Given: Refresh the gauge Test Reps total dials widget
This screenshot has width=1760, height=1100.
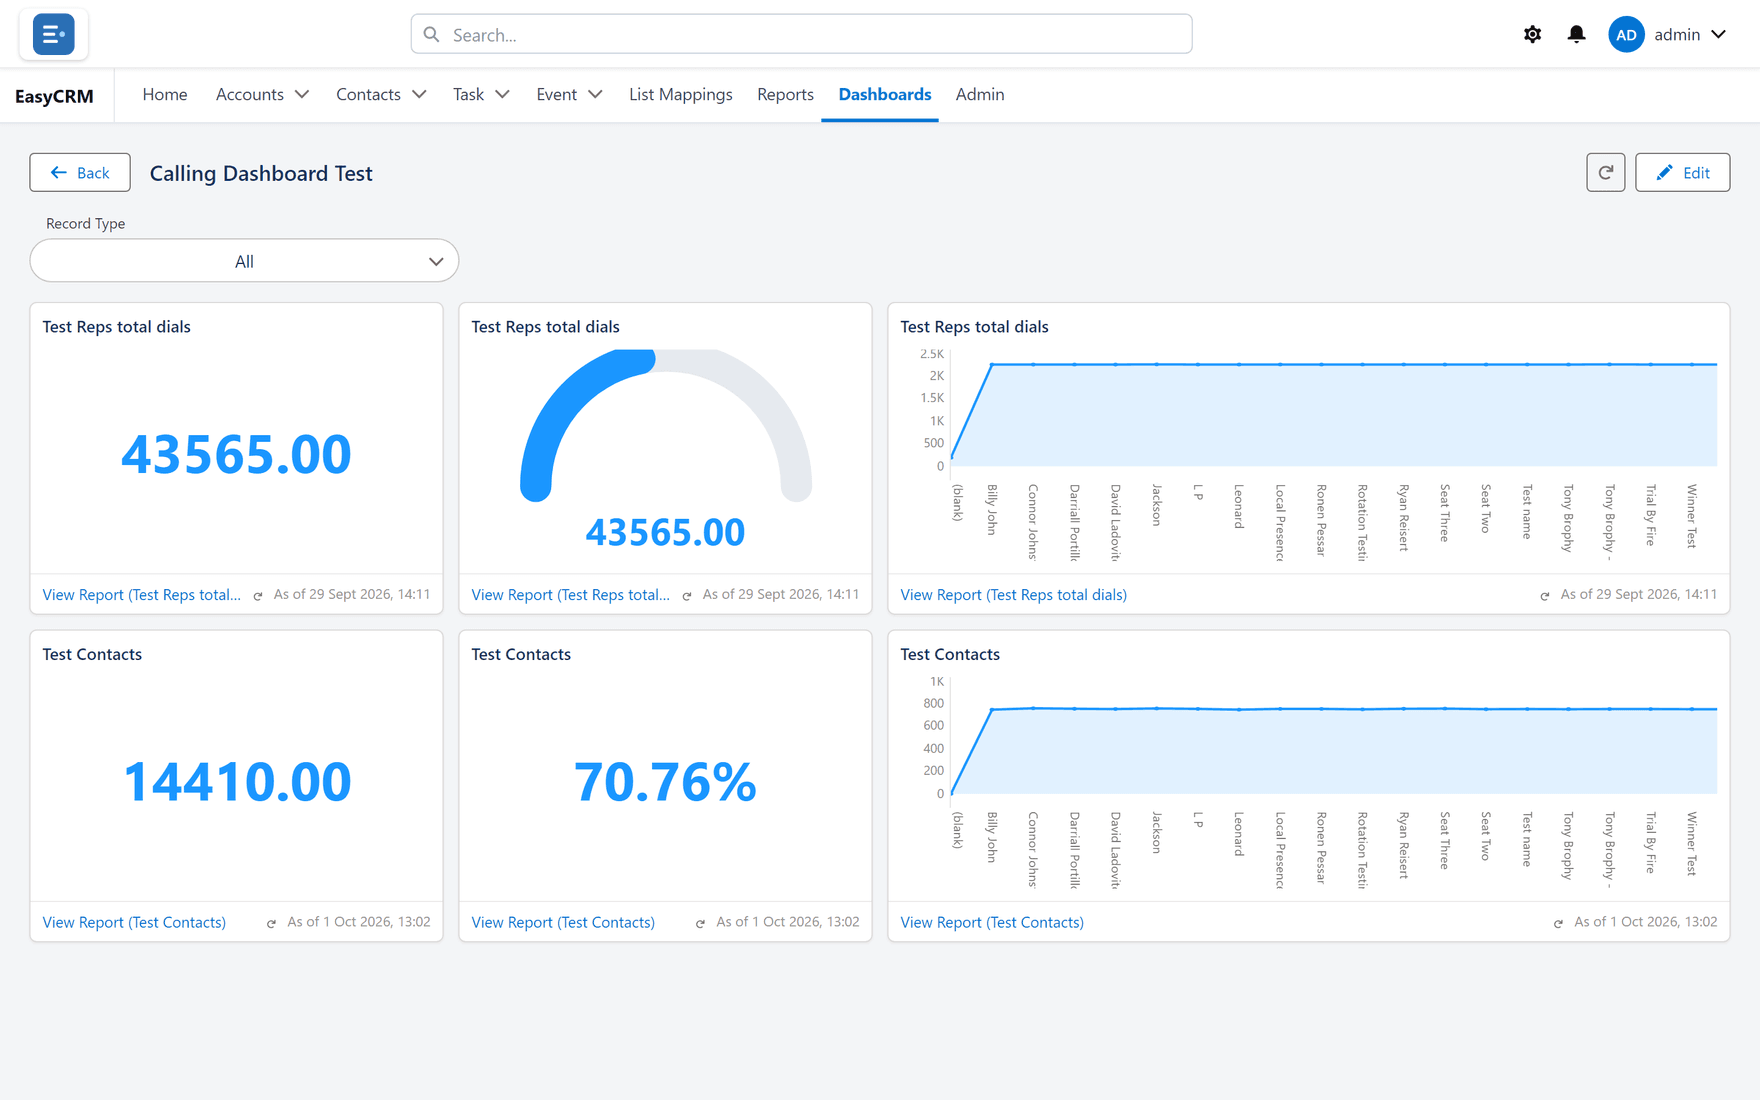Looking at the screenshot, I should (x=687, y=596).
